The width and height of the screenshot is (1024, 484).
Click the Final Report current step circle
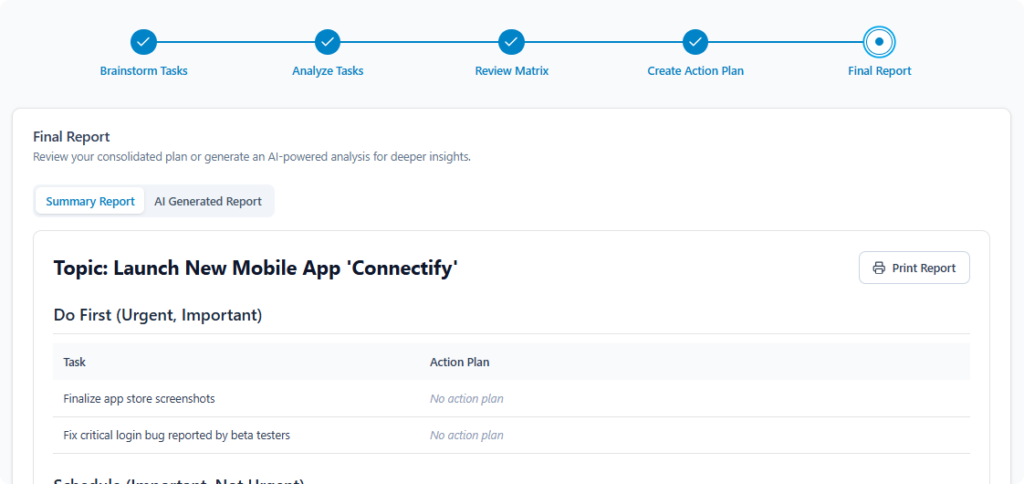coord(879,42)
